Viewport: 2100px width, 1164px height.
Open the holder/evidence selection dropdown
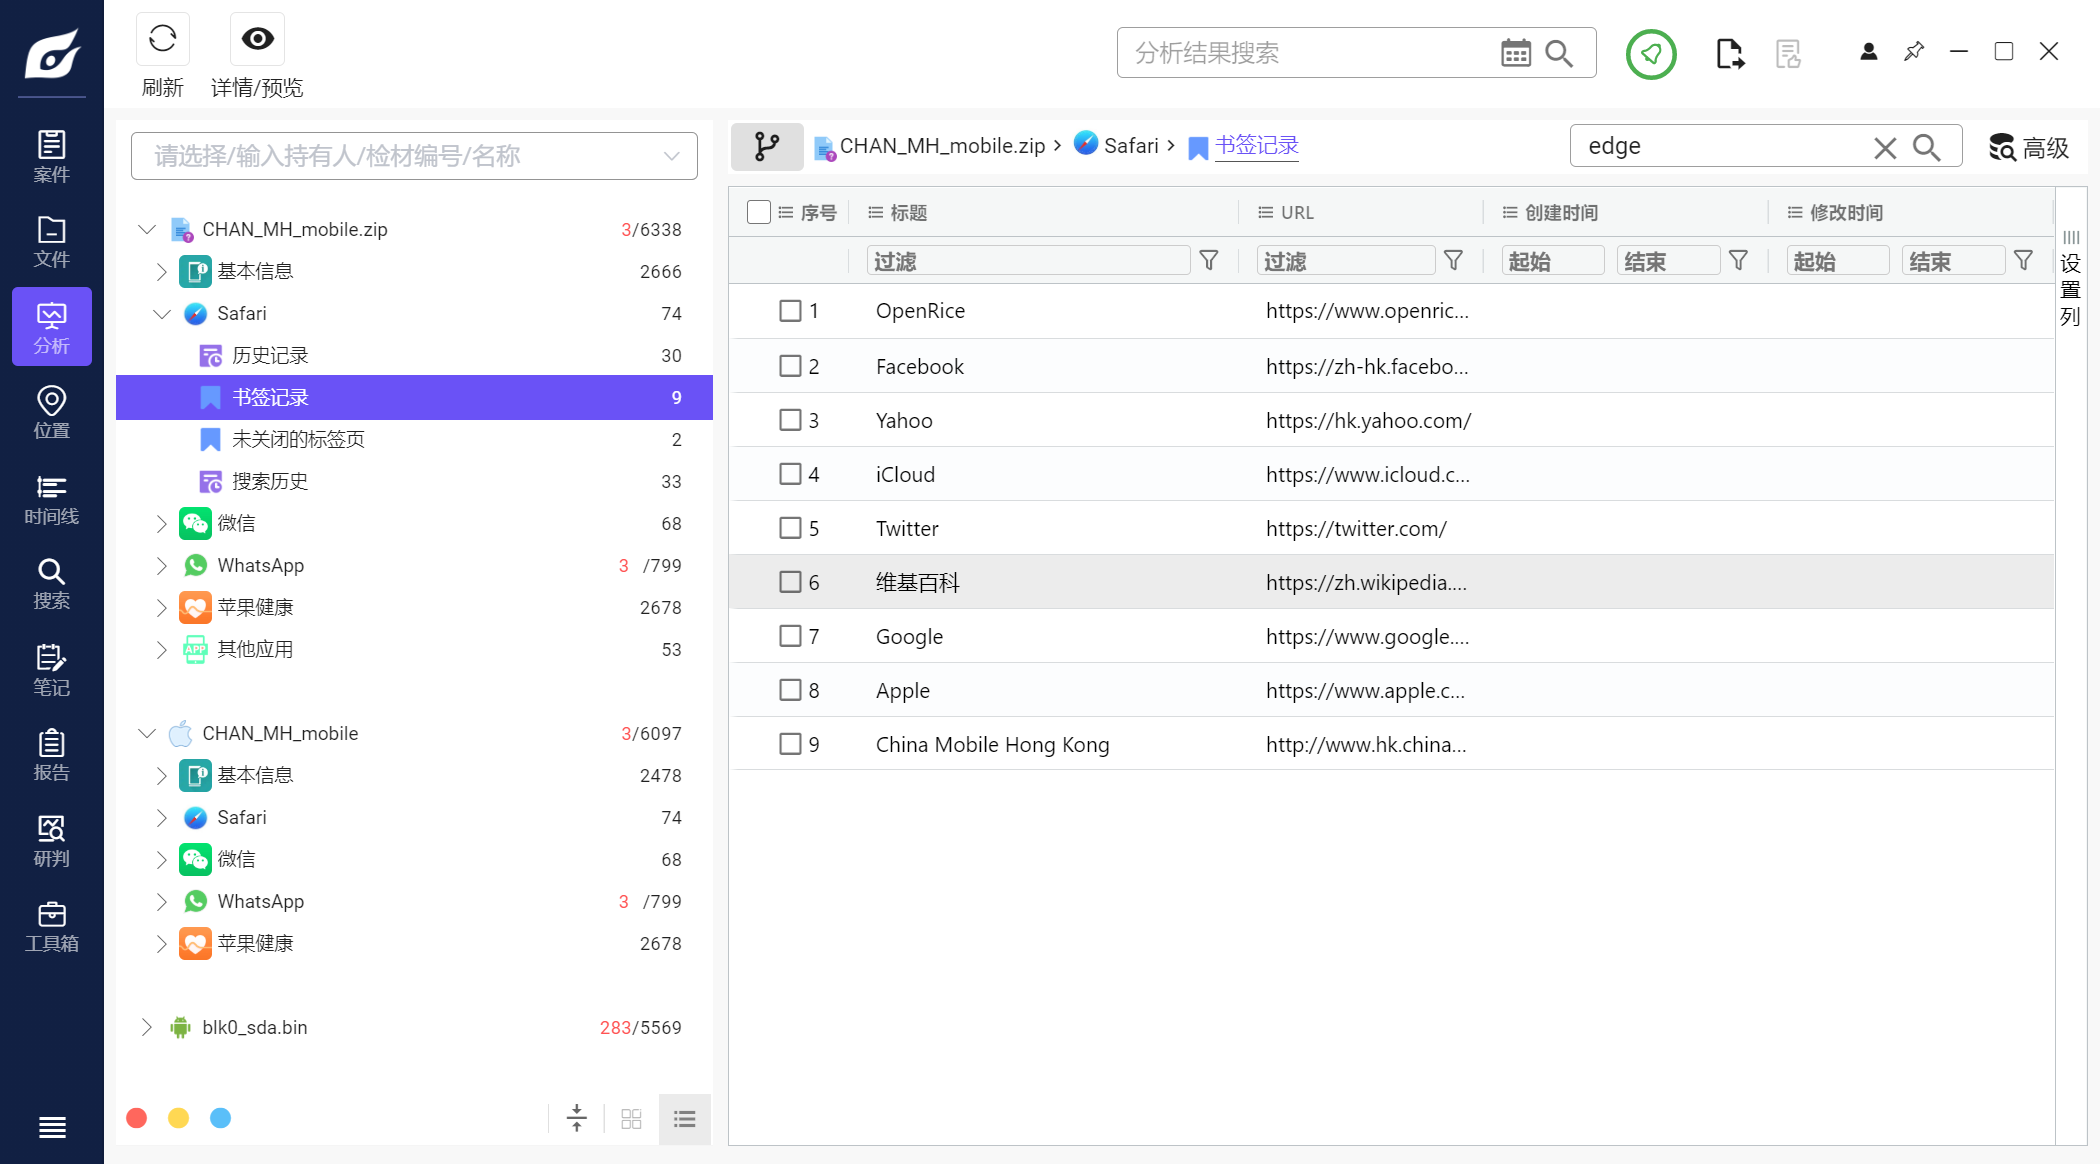click(414, 156)
